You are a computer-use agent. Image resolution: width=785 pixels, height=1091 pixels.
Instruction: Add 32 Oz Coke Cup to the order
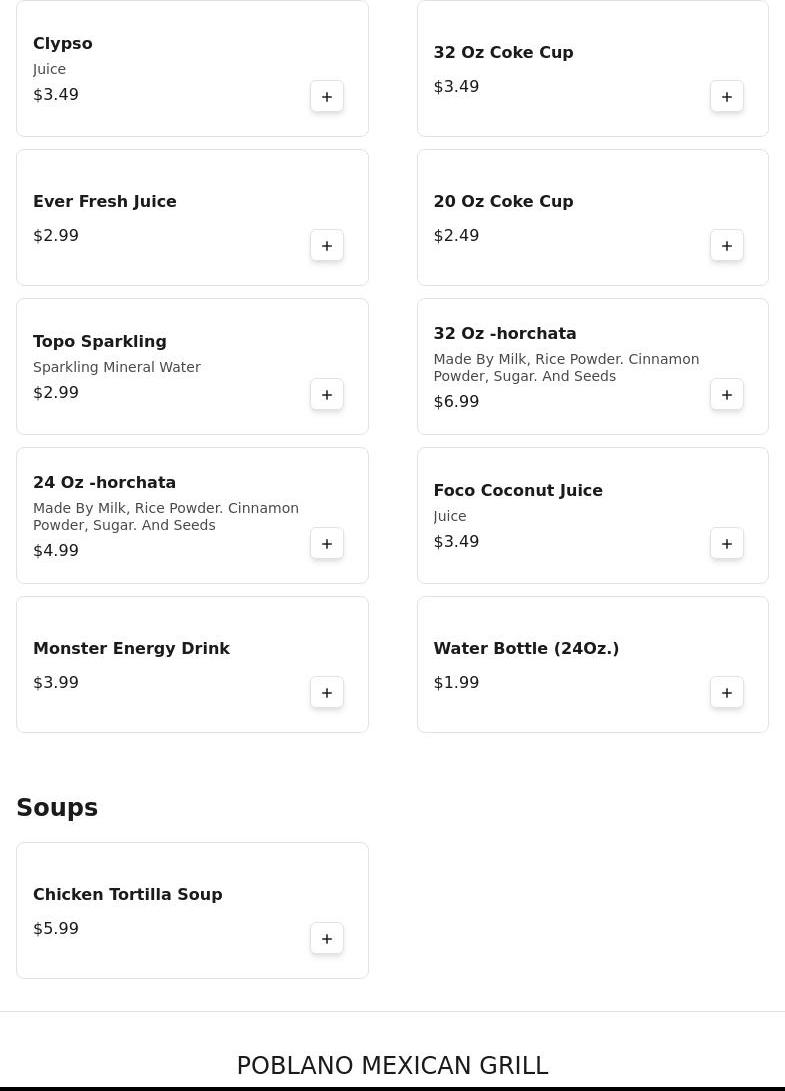[727, 97]
